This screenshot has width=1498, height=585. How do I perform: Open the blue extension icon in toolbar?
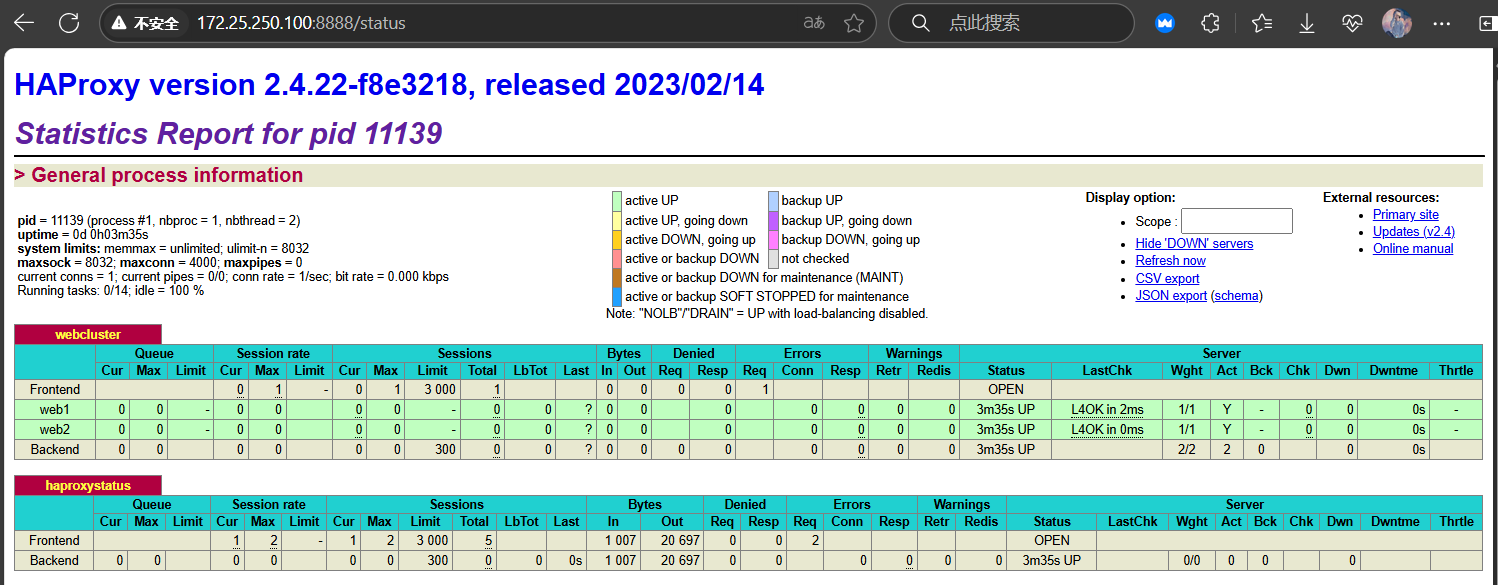pyautogui.click(x=1165, y=23)
